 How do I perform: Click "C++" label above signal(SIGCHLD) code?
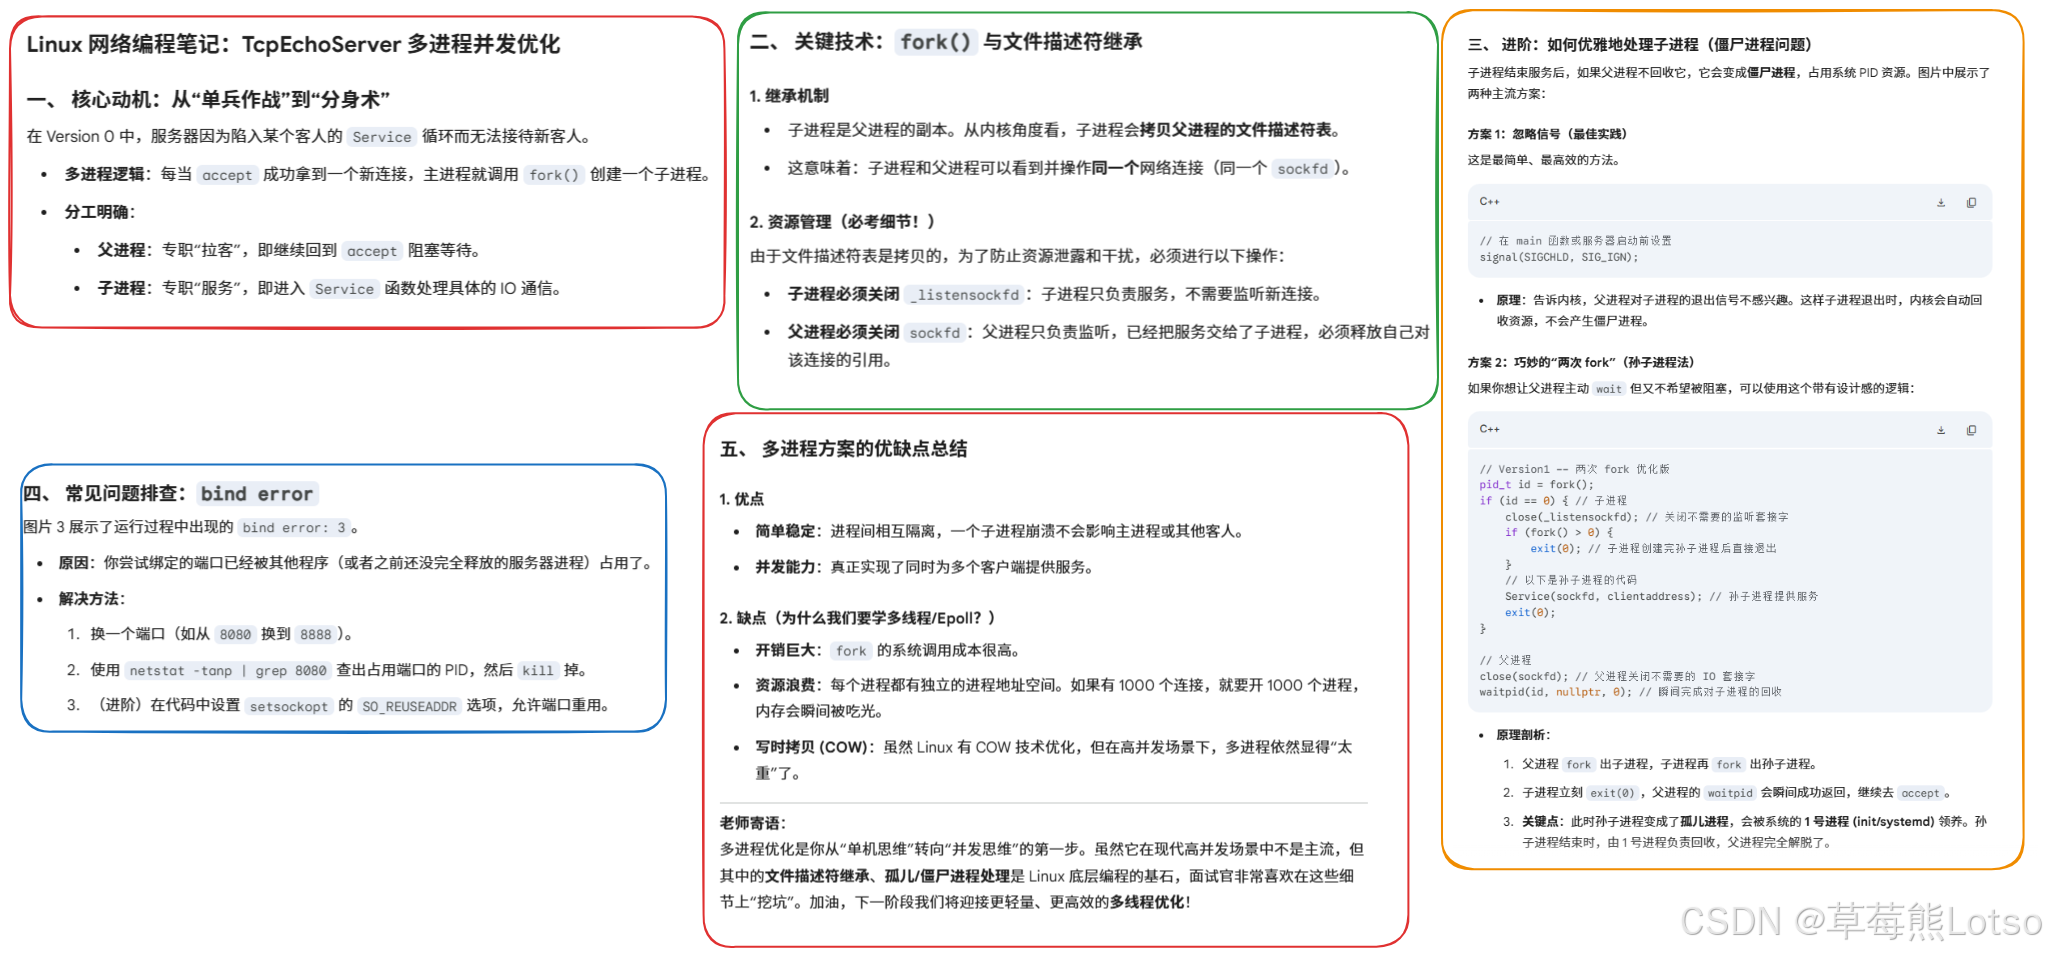click(x=1489, y=202)
